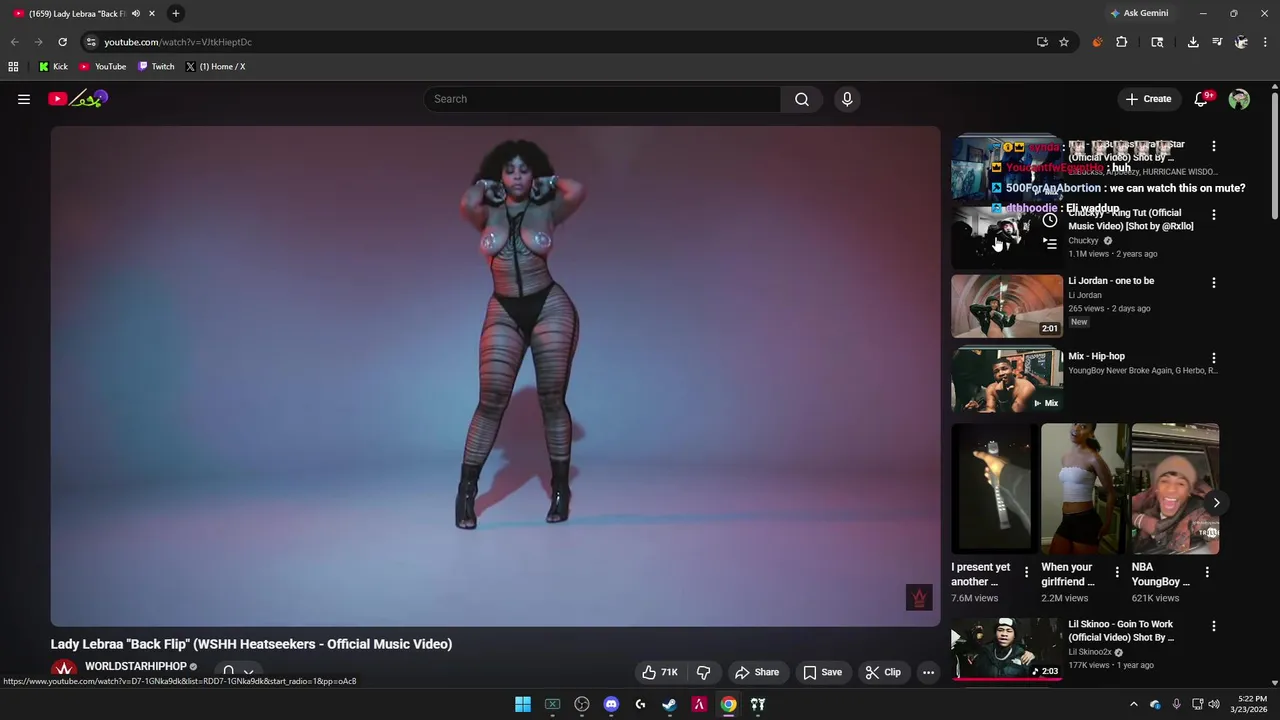
Task: Open Twitch bookmark
Action: click(156, 66)
